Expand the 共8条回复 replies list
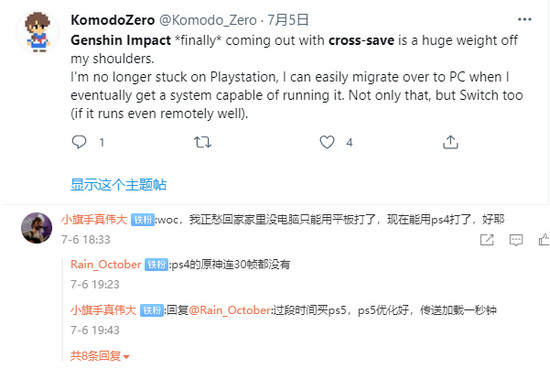Viewport: 550px width, 369px height. tap(100, 356)
